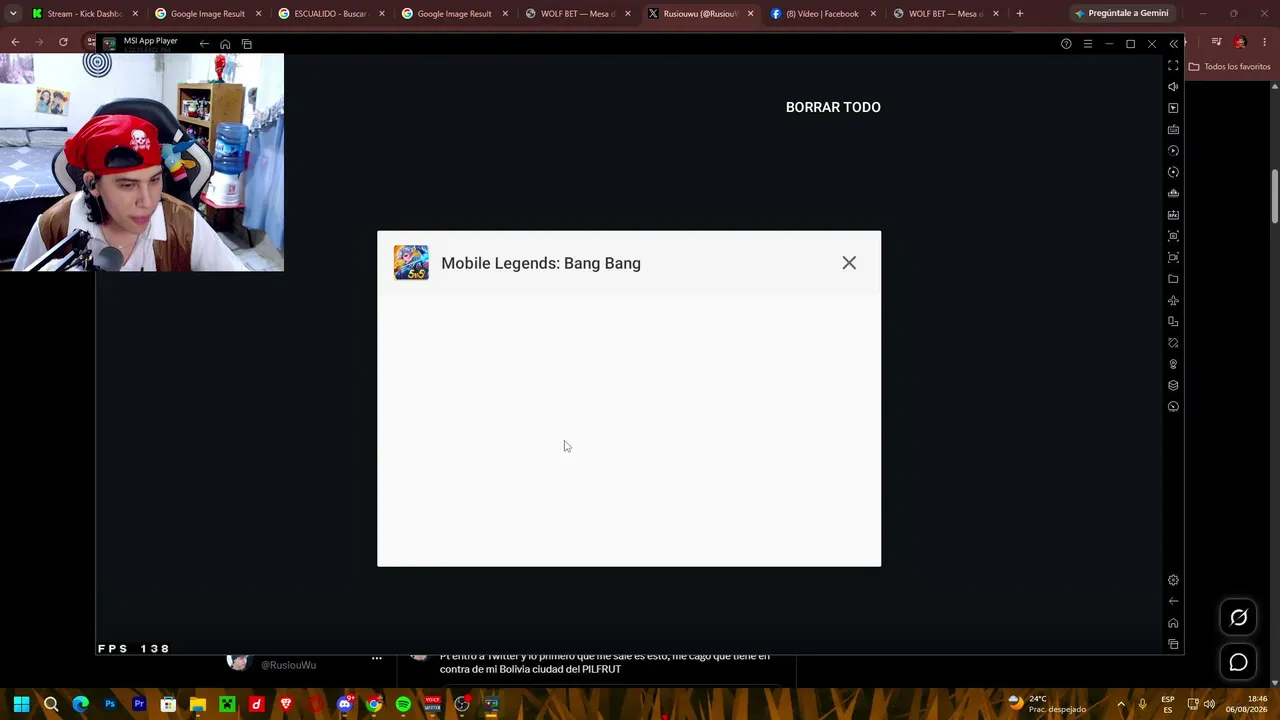Click the black circular swirl-logo button on the right edge

(1238, 617)
